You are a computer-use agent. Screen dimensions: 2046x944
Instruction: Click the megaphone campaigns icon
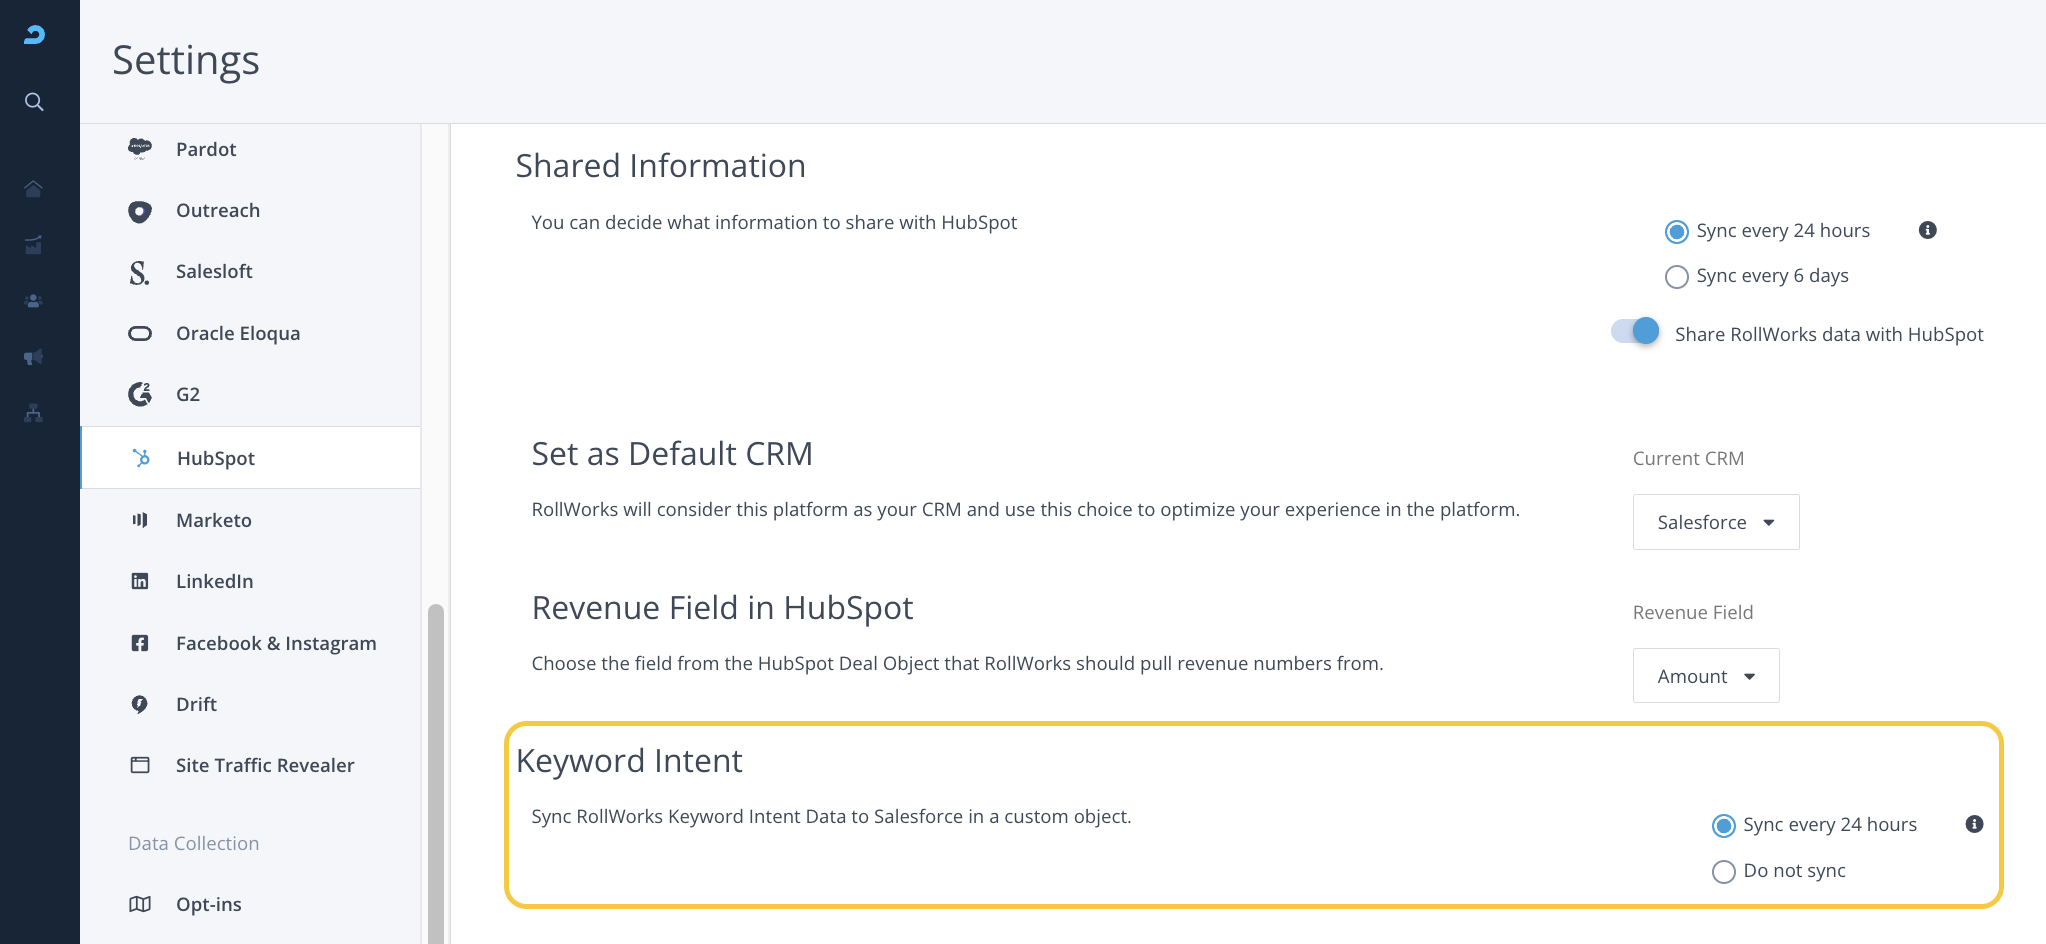click(34, 357)
